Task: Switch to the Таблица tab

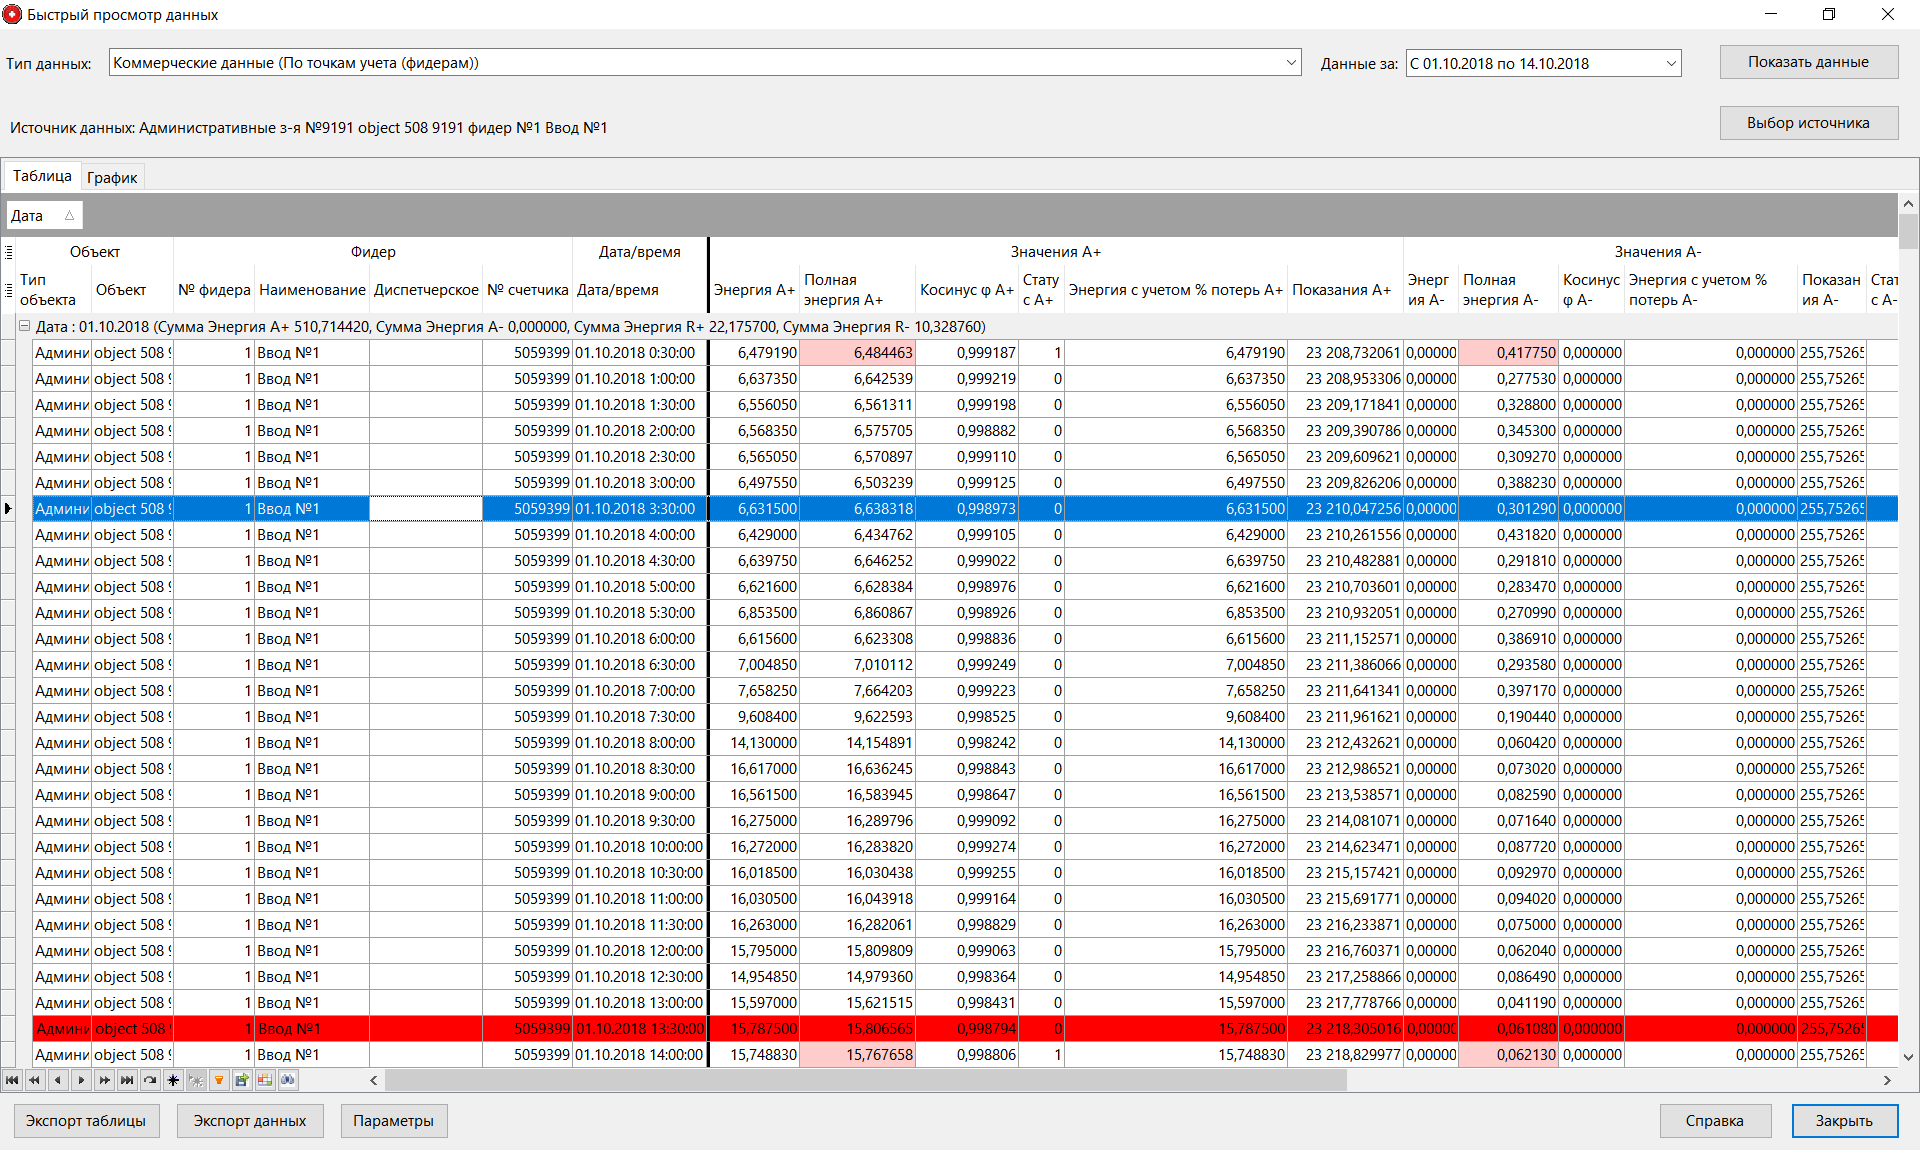Action: (41, 175)
